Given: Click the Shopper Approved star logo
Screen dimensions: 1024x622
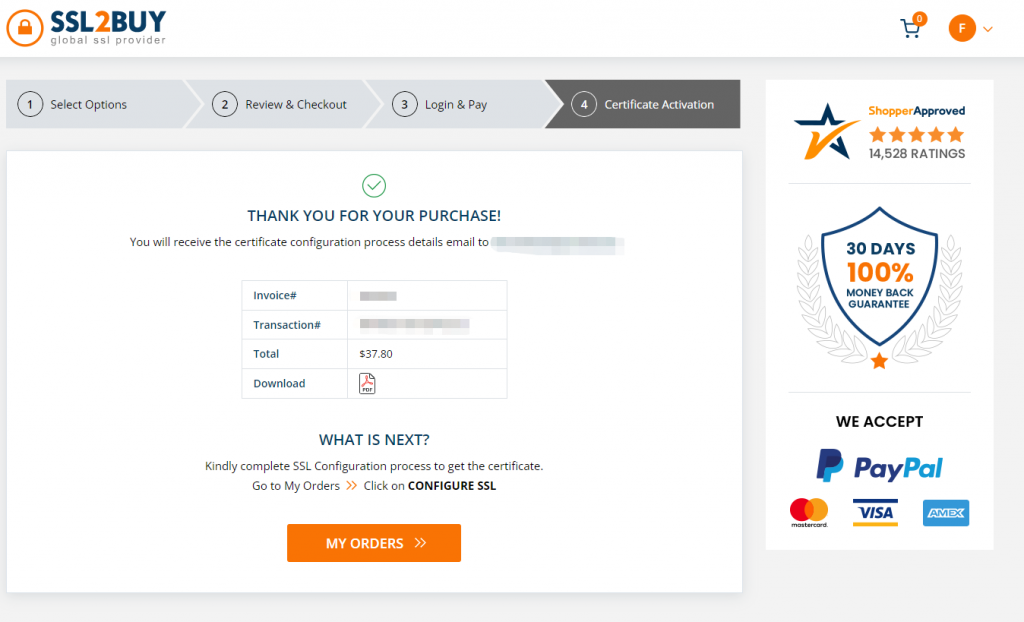Looking at the screenshot, I should [x=826, y=131].
